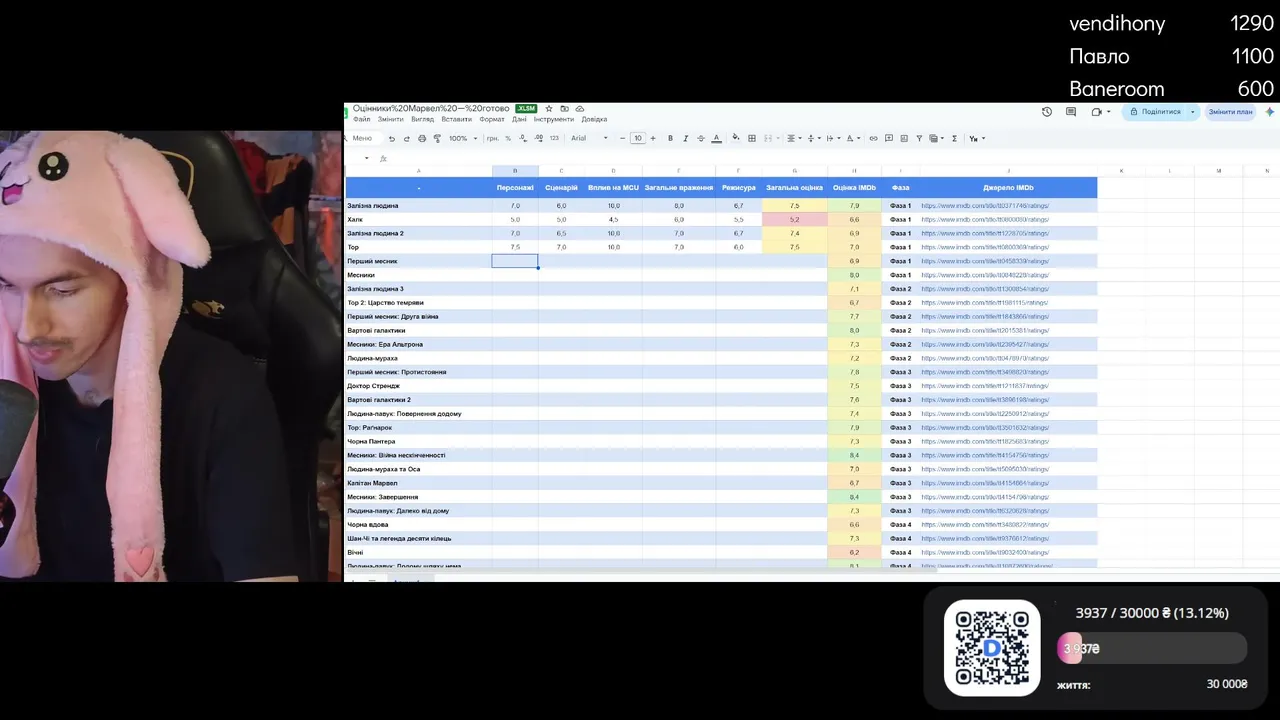The height and width of the screenshot is (720, 1280).
Task: Open filter views dropdown
Action: (936, 138)
